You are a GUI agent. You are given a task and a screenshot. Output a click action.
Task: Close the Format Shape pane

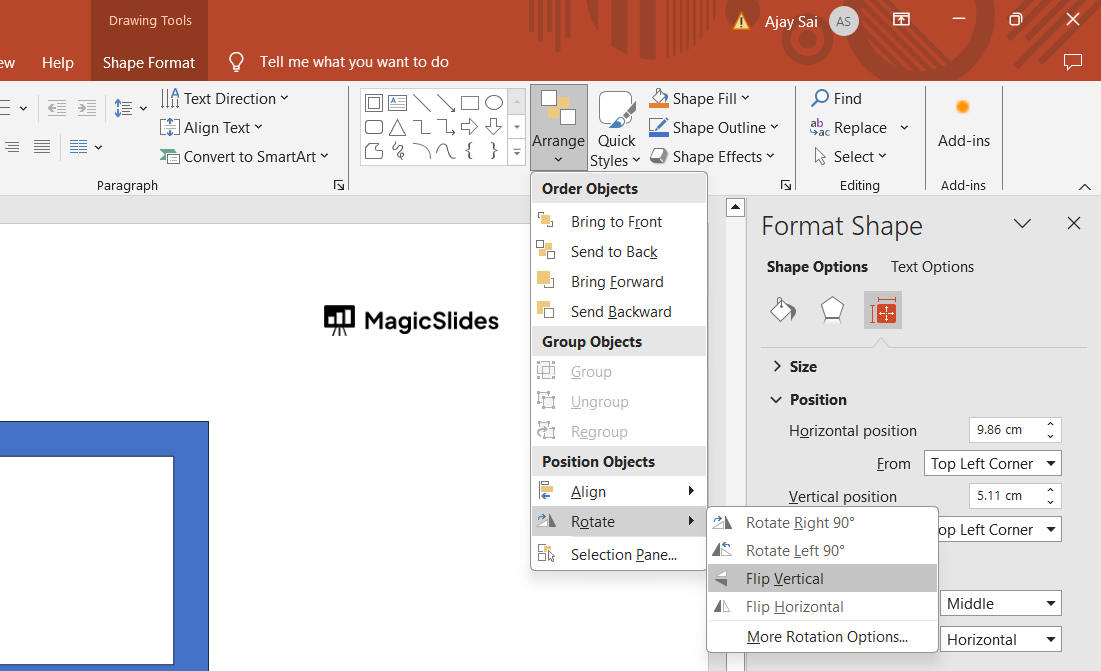(1074, 224)
